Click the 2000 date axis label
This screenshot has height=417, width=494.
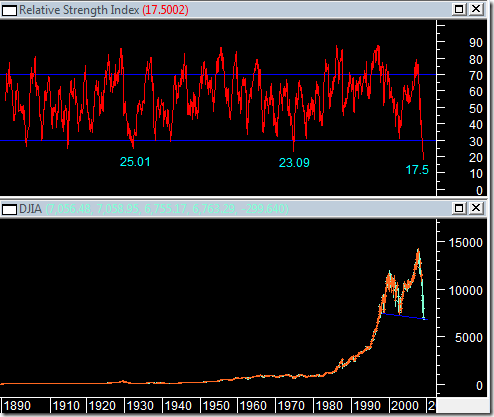tap(405, 406)
